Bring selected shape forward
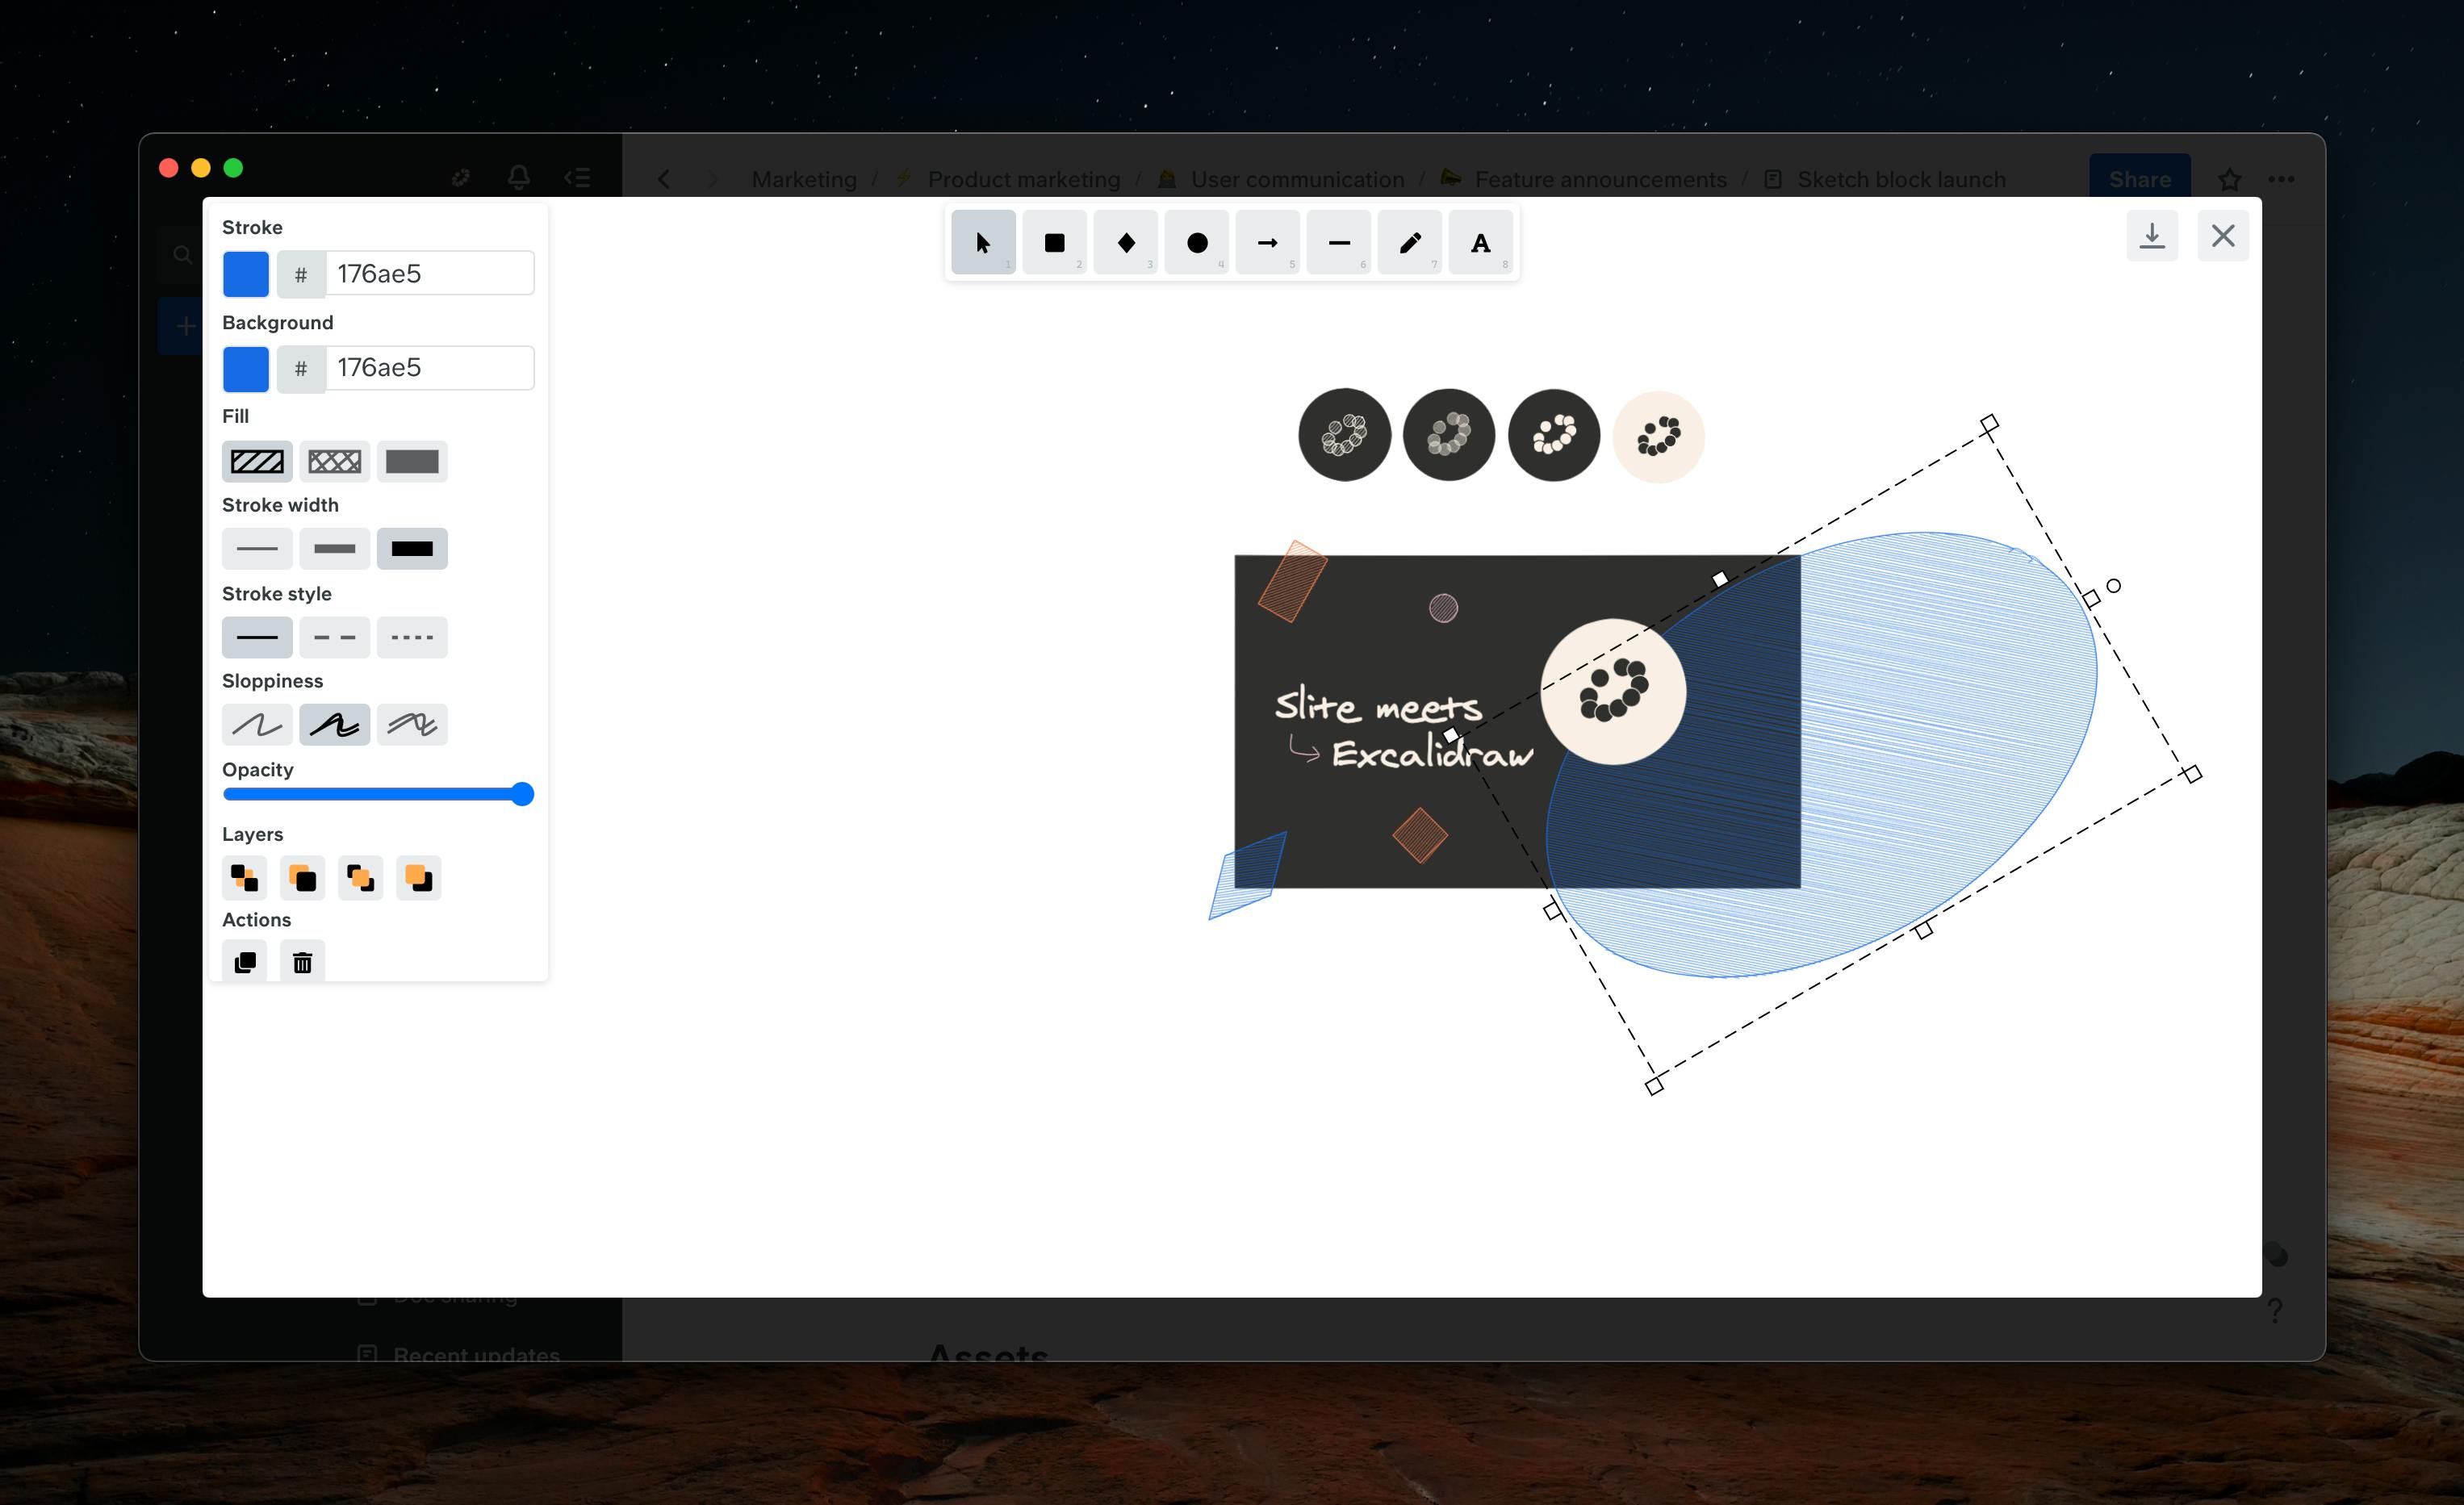This screenshot has width=2464, height=1505. 360,878
